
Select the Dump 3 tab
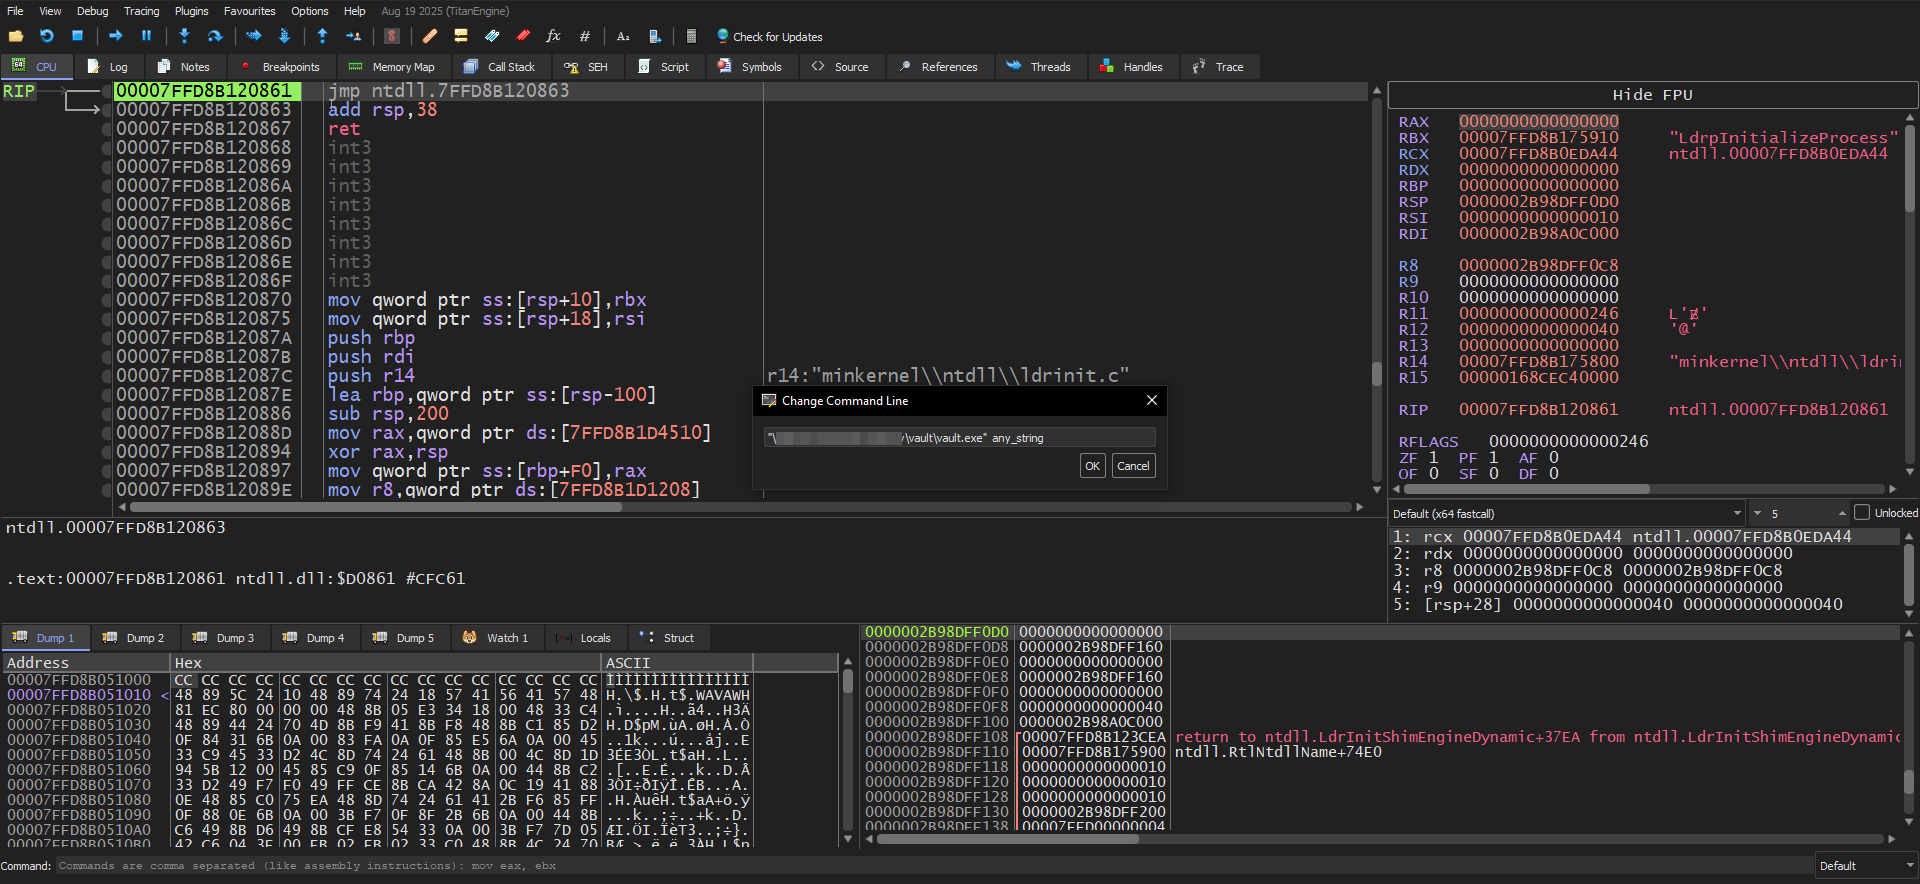click(224, 638)
